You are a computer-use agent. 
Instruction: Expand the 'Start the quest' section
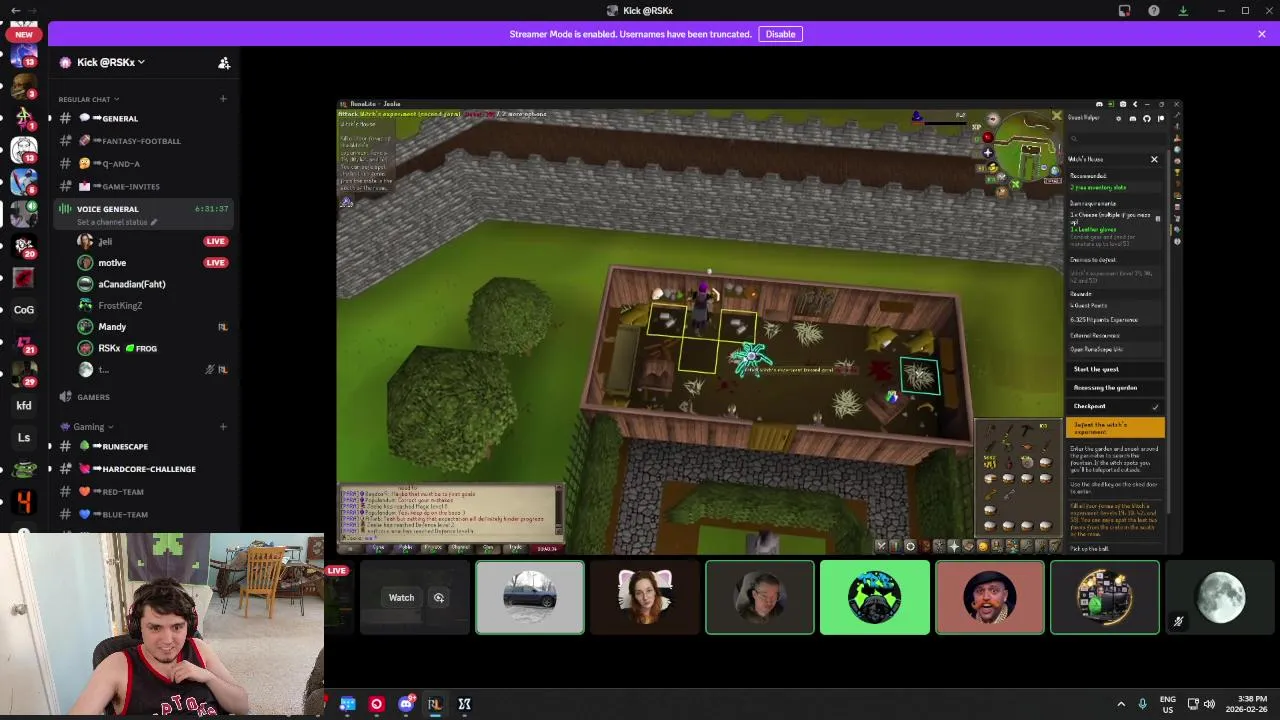coord(1115,369)
